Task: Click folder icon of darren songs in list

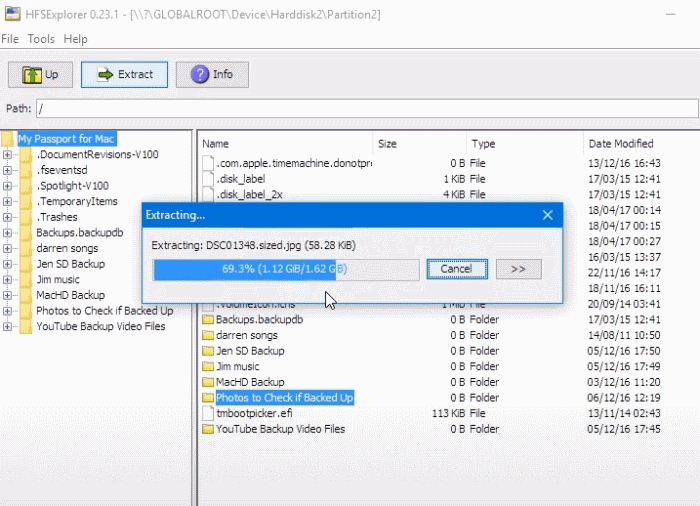Action: tap(208, 335)
